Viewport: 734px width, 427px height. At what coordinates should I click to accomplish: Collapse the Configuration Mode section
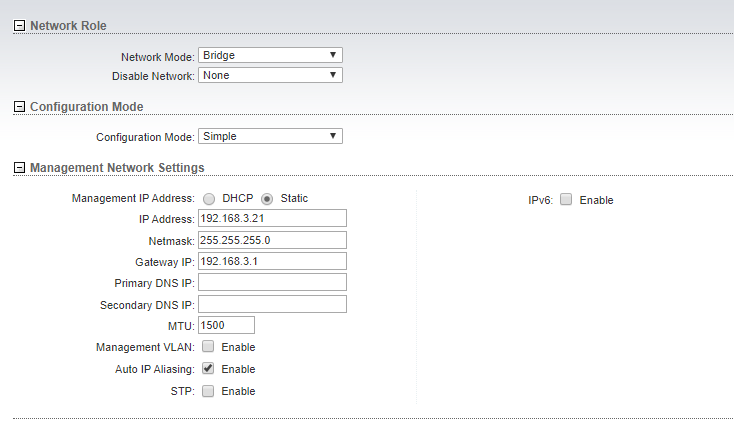(19, 107)
